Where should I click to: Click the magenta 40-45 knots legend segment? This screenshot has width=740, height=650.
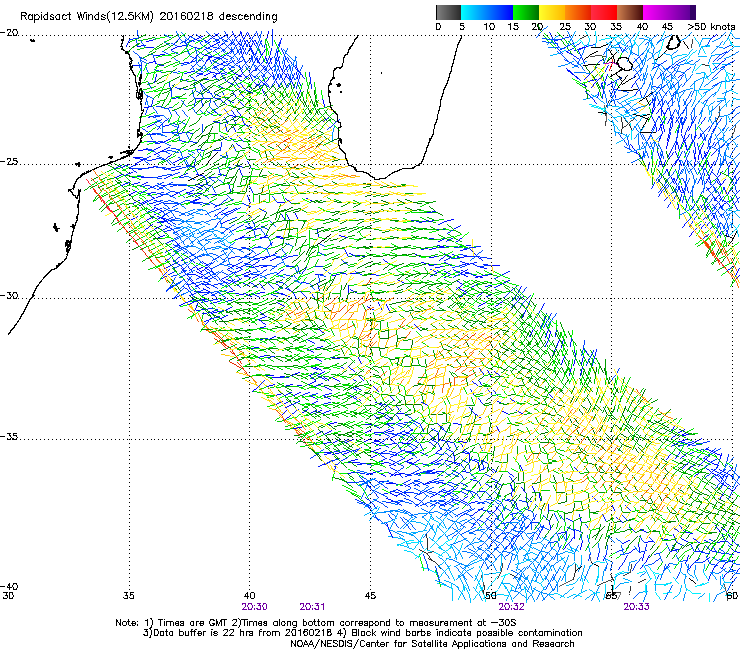point(656,12)
